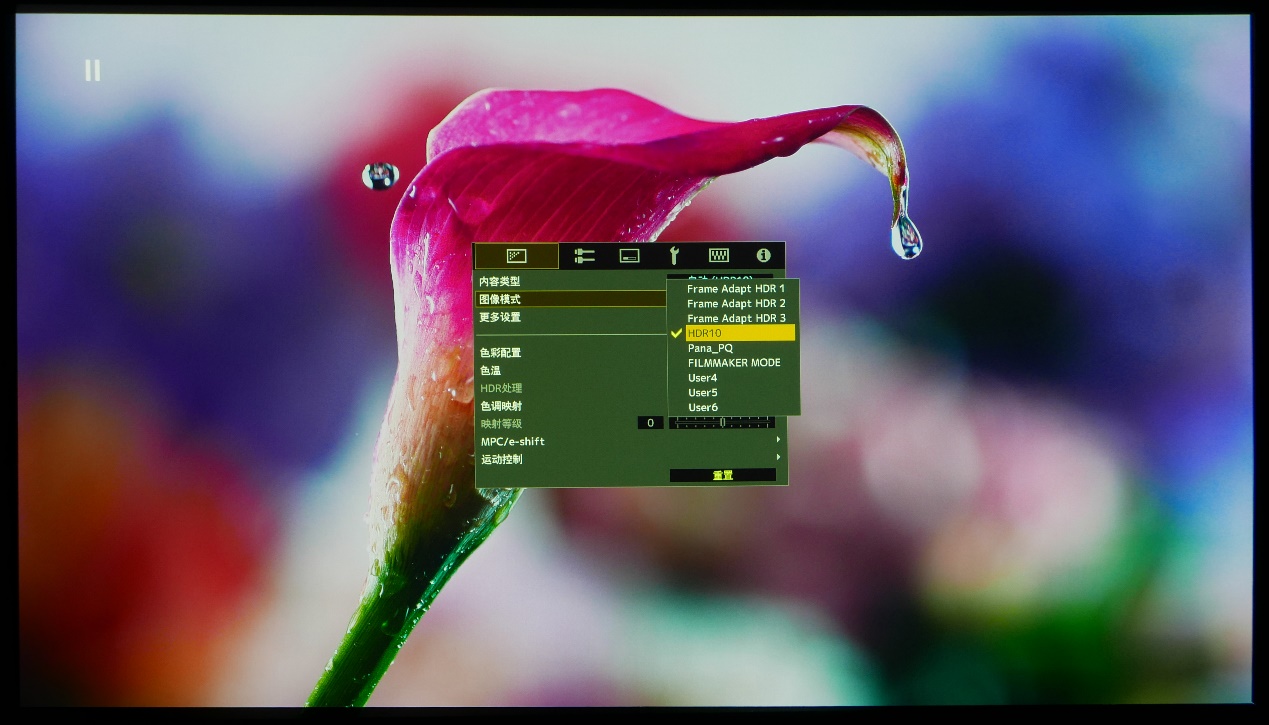Open the 图像模式 dropdown row
The width and height of the screenshot is (1269, 725).
click(x=570, y=299)
